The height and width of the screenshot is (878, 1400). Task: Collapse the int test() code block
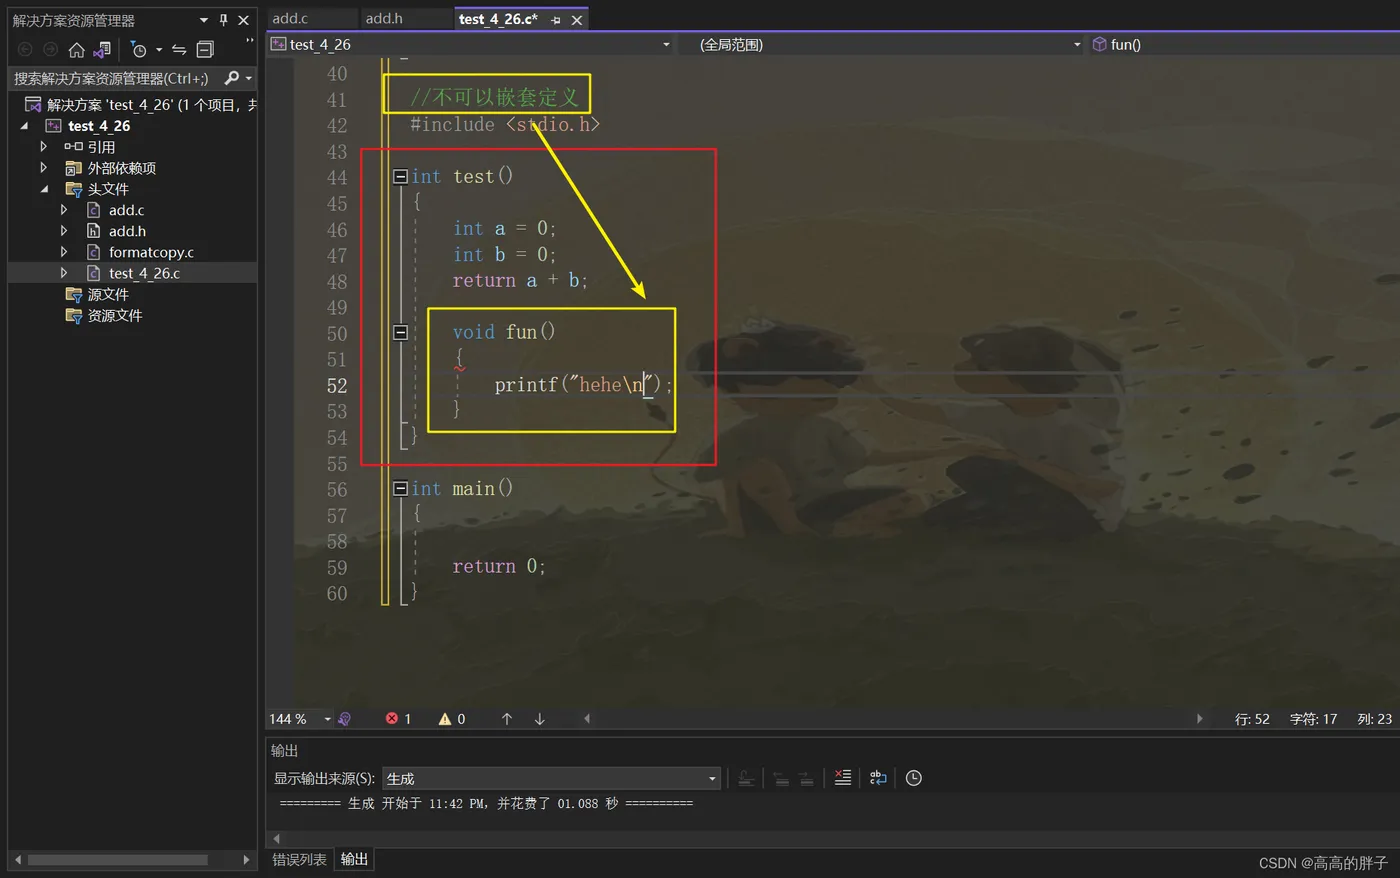pos(400,177)
